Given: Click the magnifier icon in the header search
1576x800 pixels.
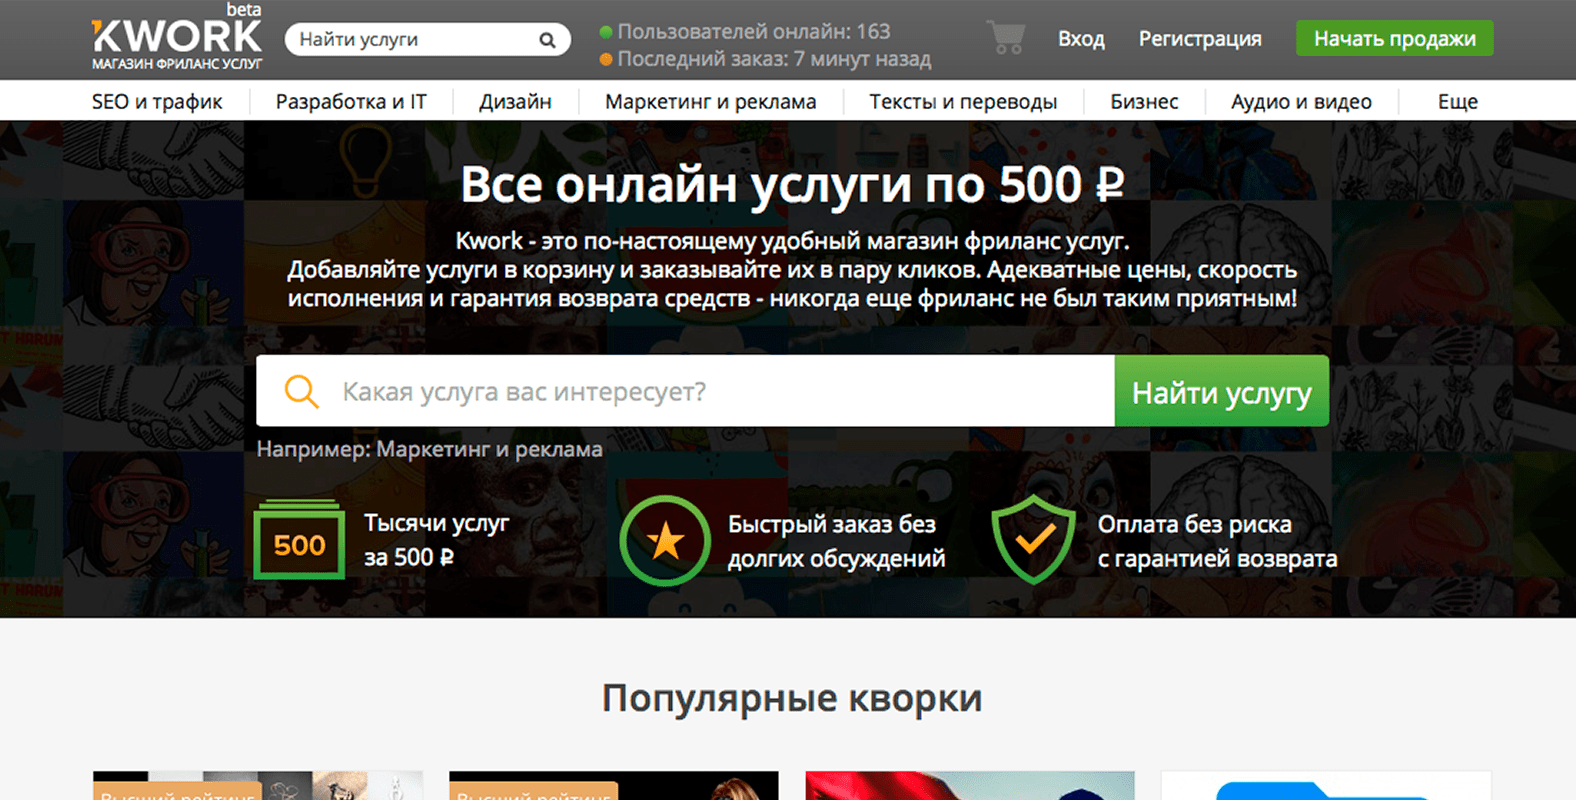Looking at the screenshot, I should click(x=547, y=40).
